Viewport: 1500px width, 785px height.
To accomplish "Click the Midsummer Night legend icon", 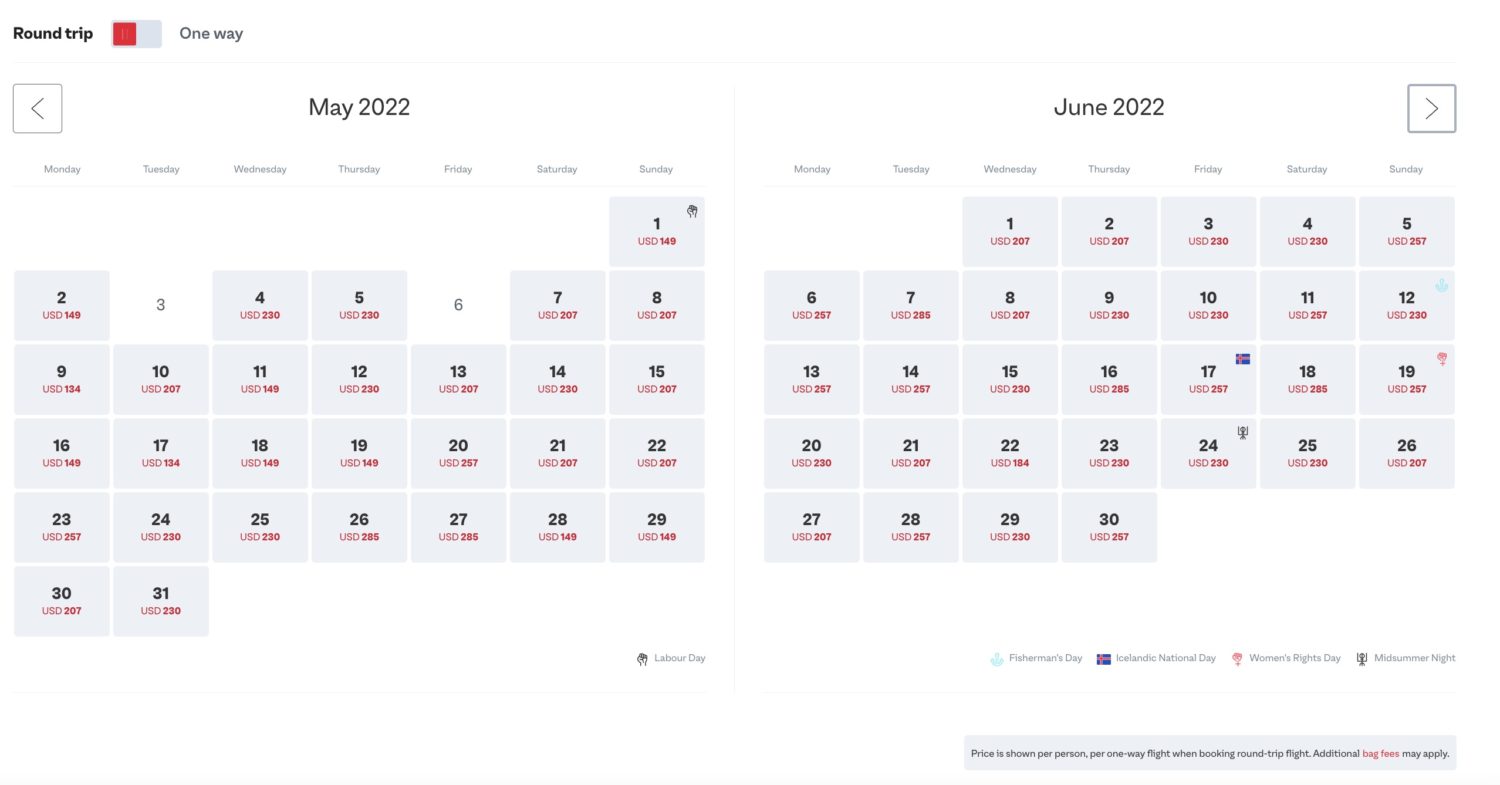I will coord(1362,658).
